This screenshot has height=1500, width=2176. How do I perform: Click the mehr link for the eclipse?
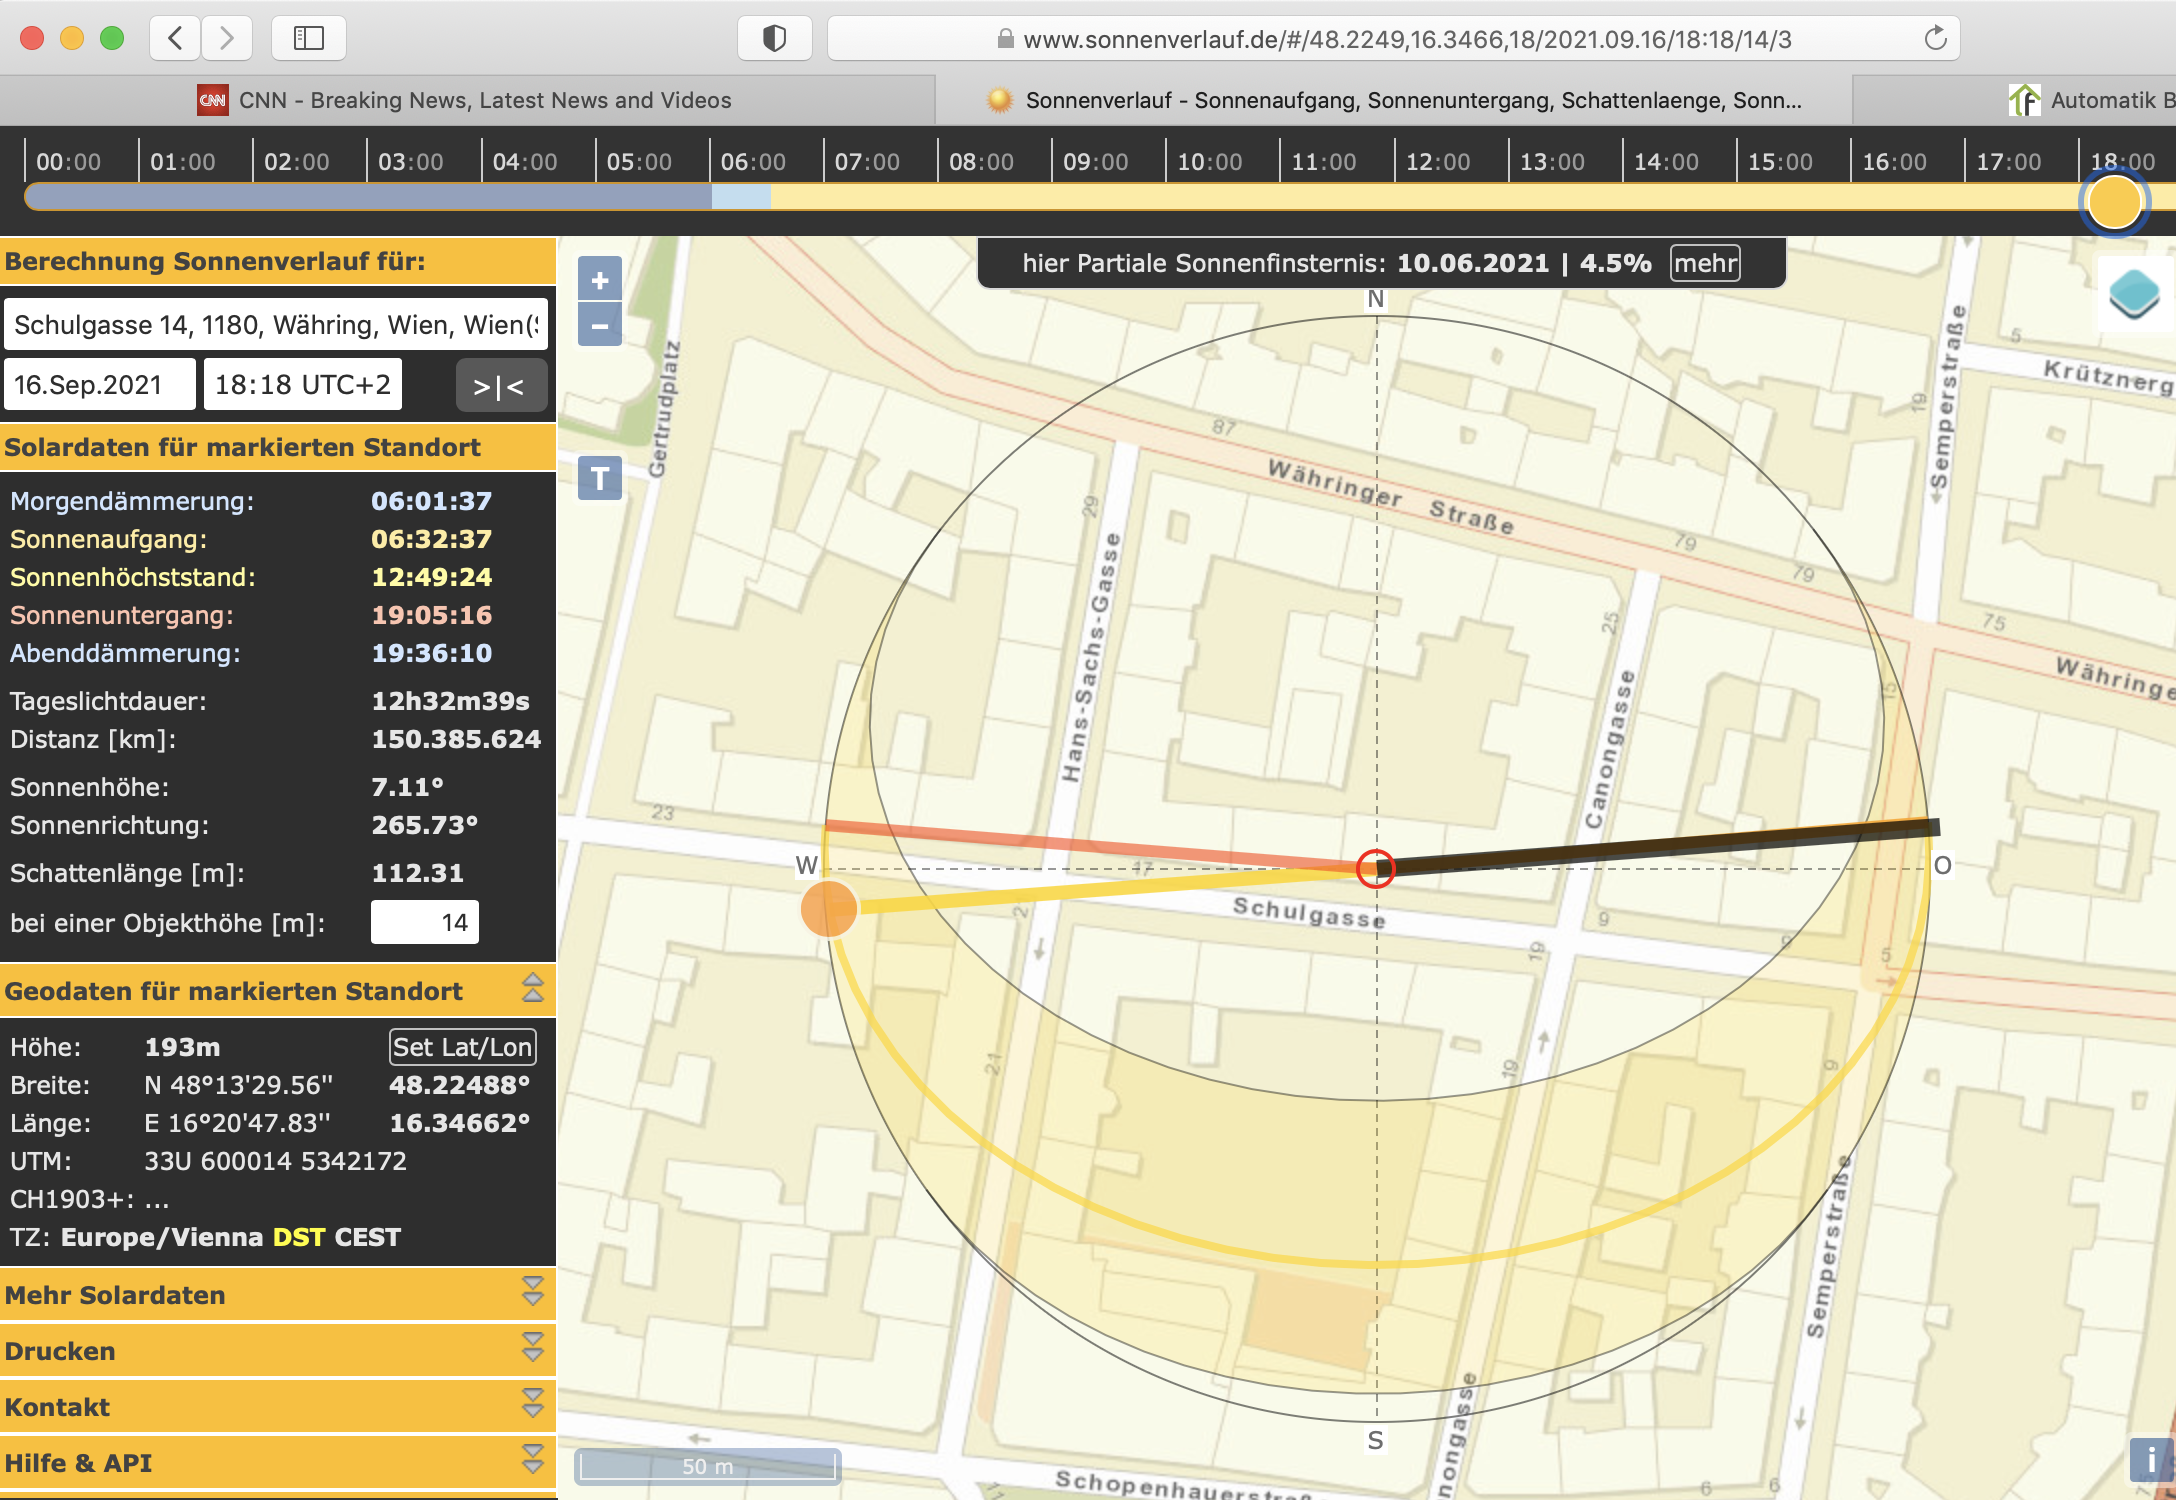pyautogui.click(x=1705, y=263)
